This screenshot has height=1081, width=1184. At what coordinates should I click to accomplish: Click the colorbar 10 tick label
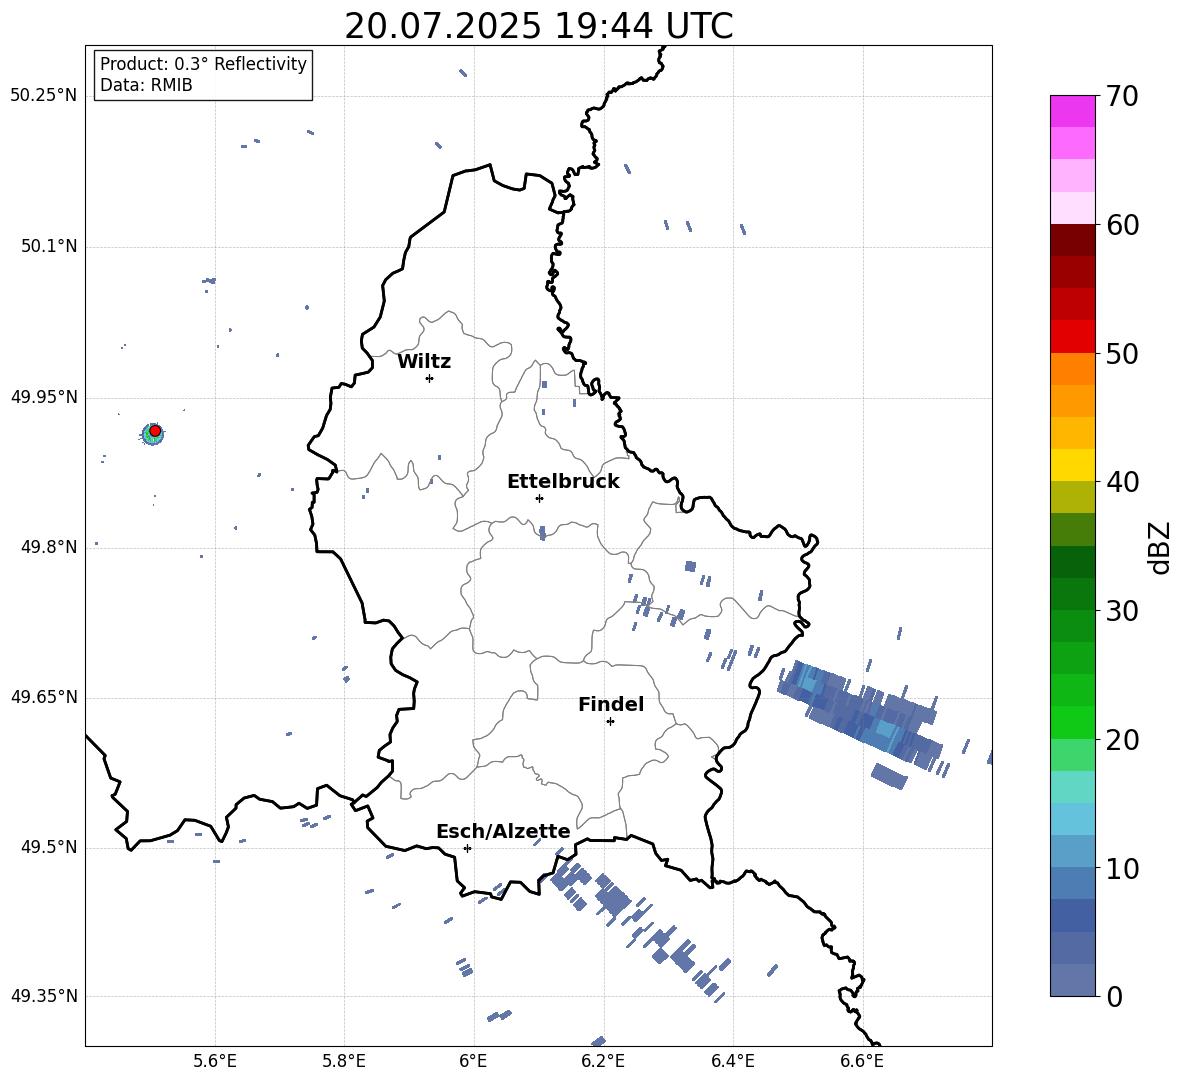[1122, 868]
